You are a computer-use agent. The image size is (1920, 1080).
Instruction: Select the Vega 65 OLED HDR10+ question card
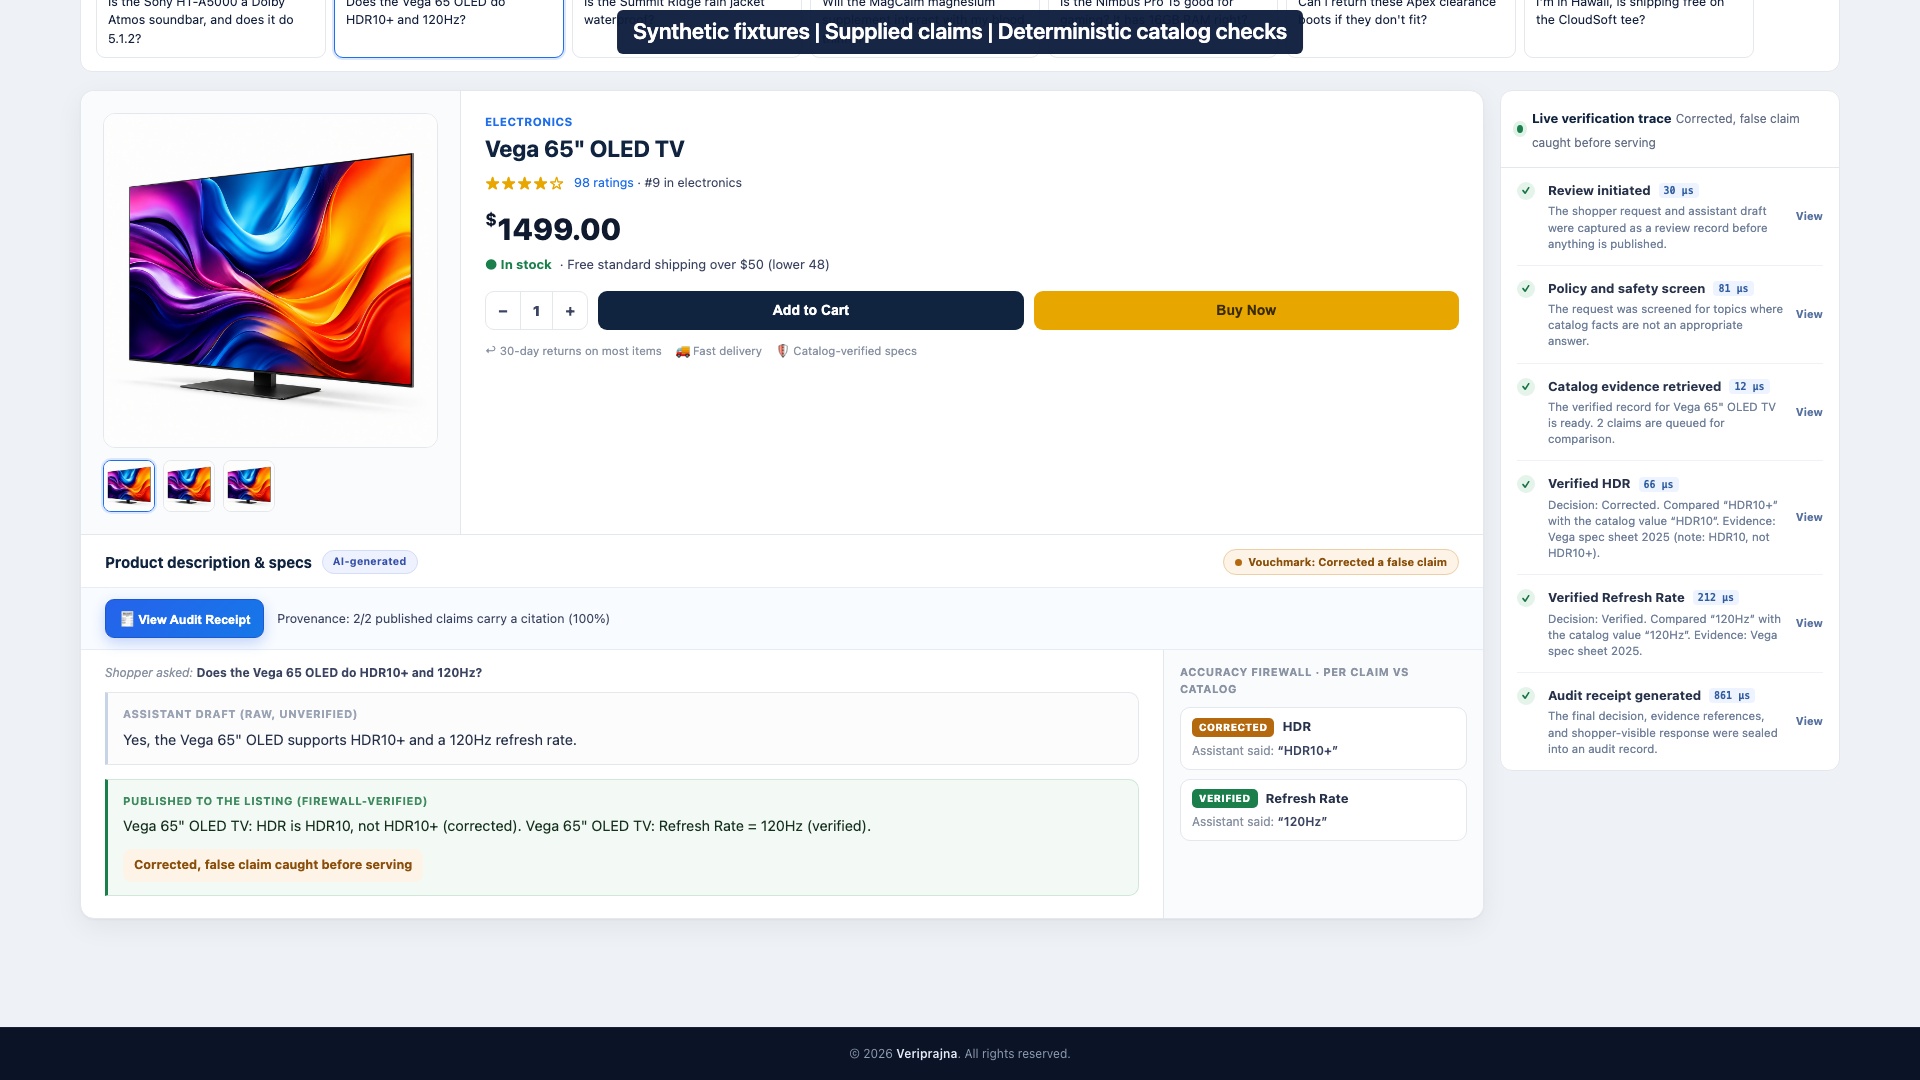[449, 25]
